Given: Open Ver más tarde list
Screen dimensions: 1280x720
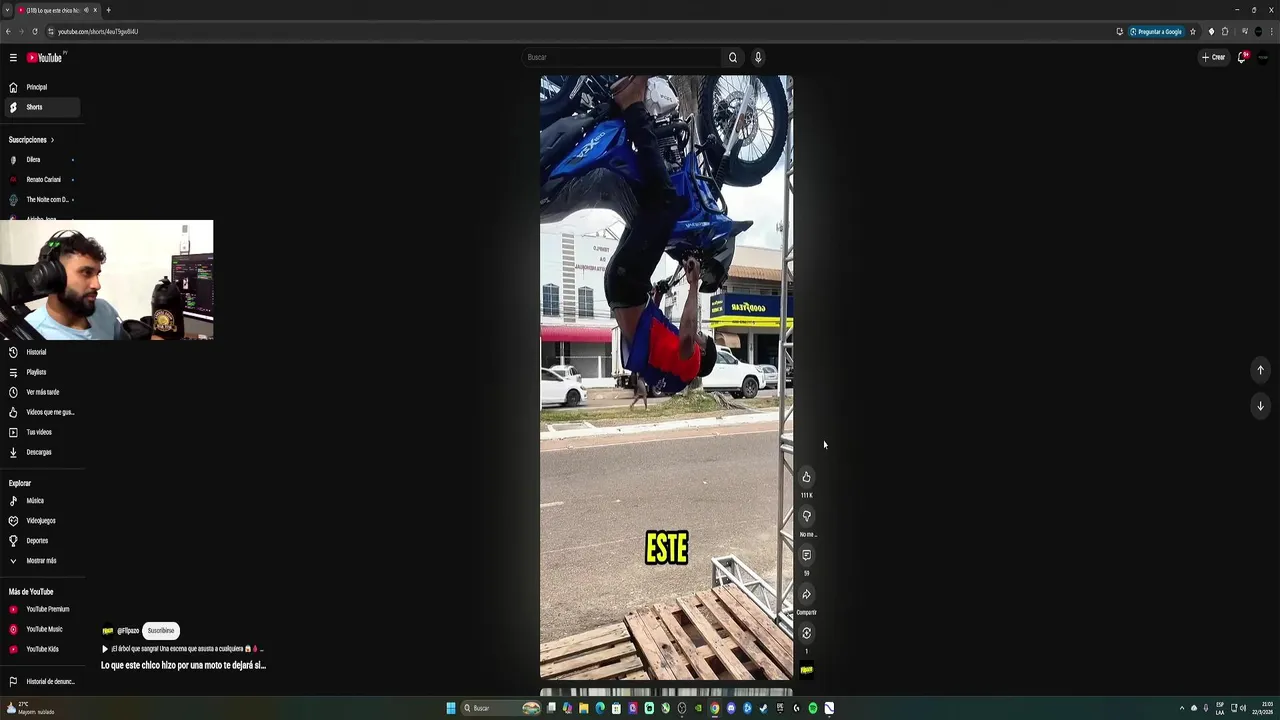Looking at the screenshot, I should (x=40, y=392).
